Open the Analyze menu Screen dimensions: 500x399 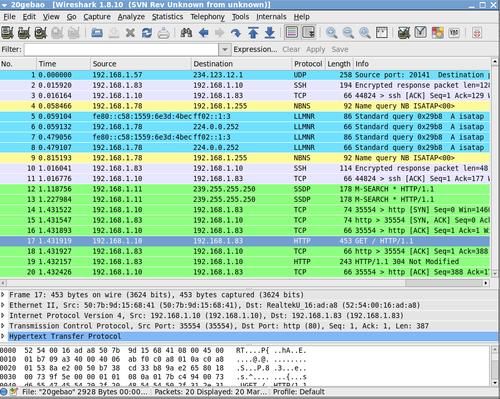(131, 17)
